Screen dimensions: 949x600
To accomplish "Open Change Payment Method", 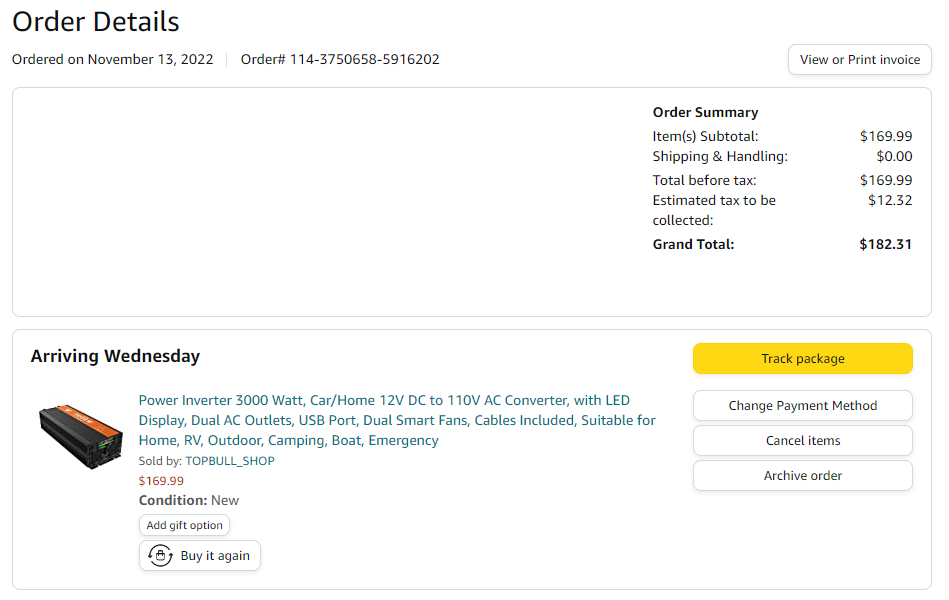I will pyautogui.click(x=802, y=406).
